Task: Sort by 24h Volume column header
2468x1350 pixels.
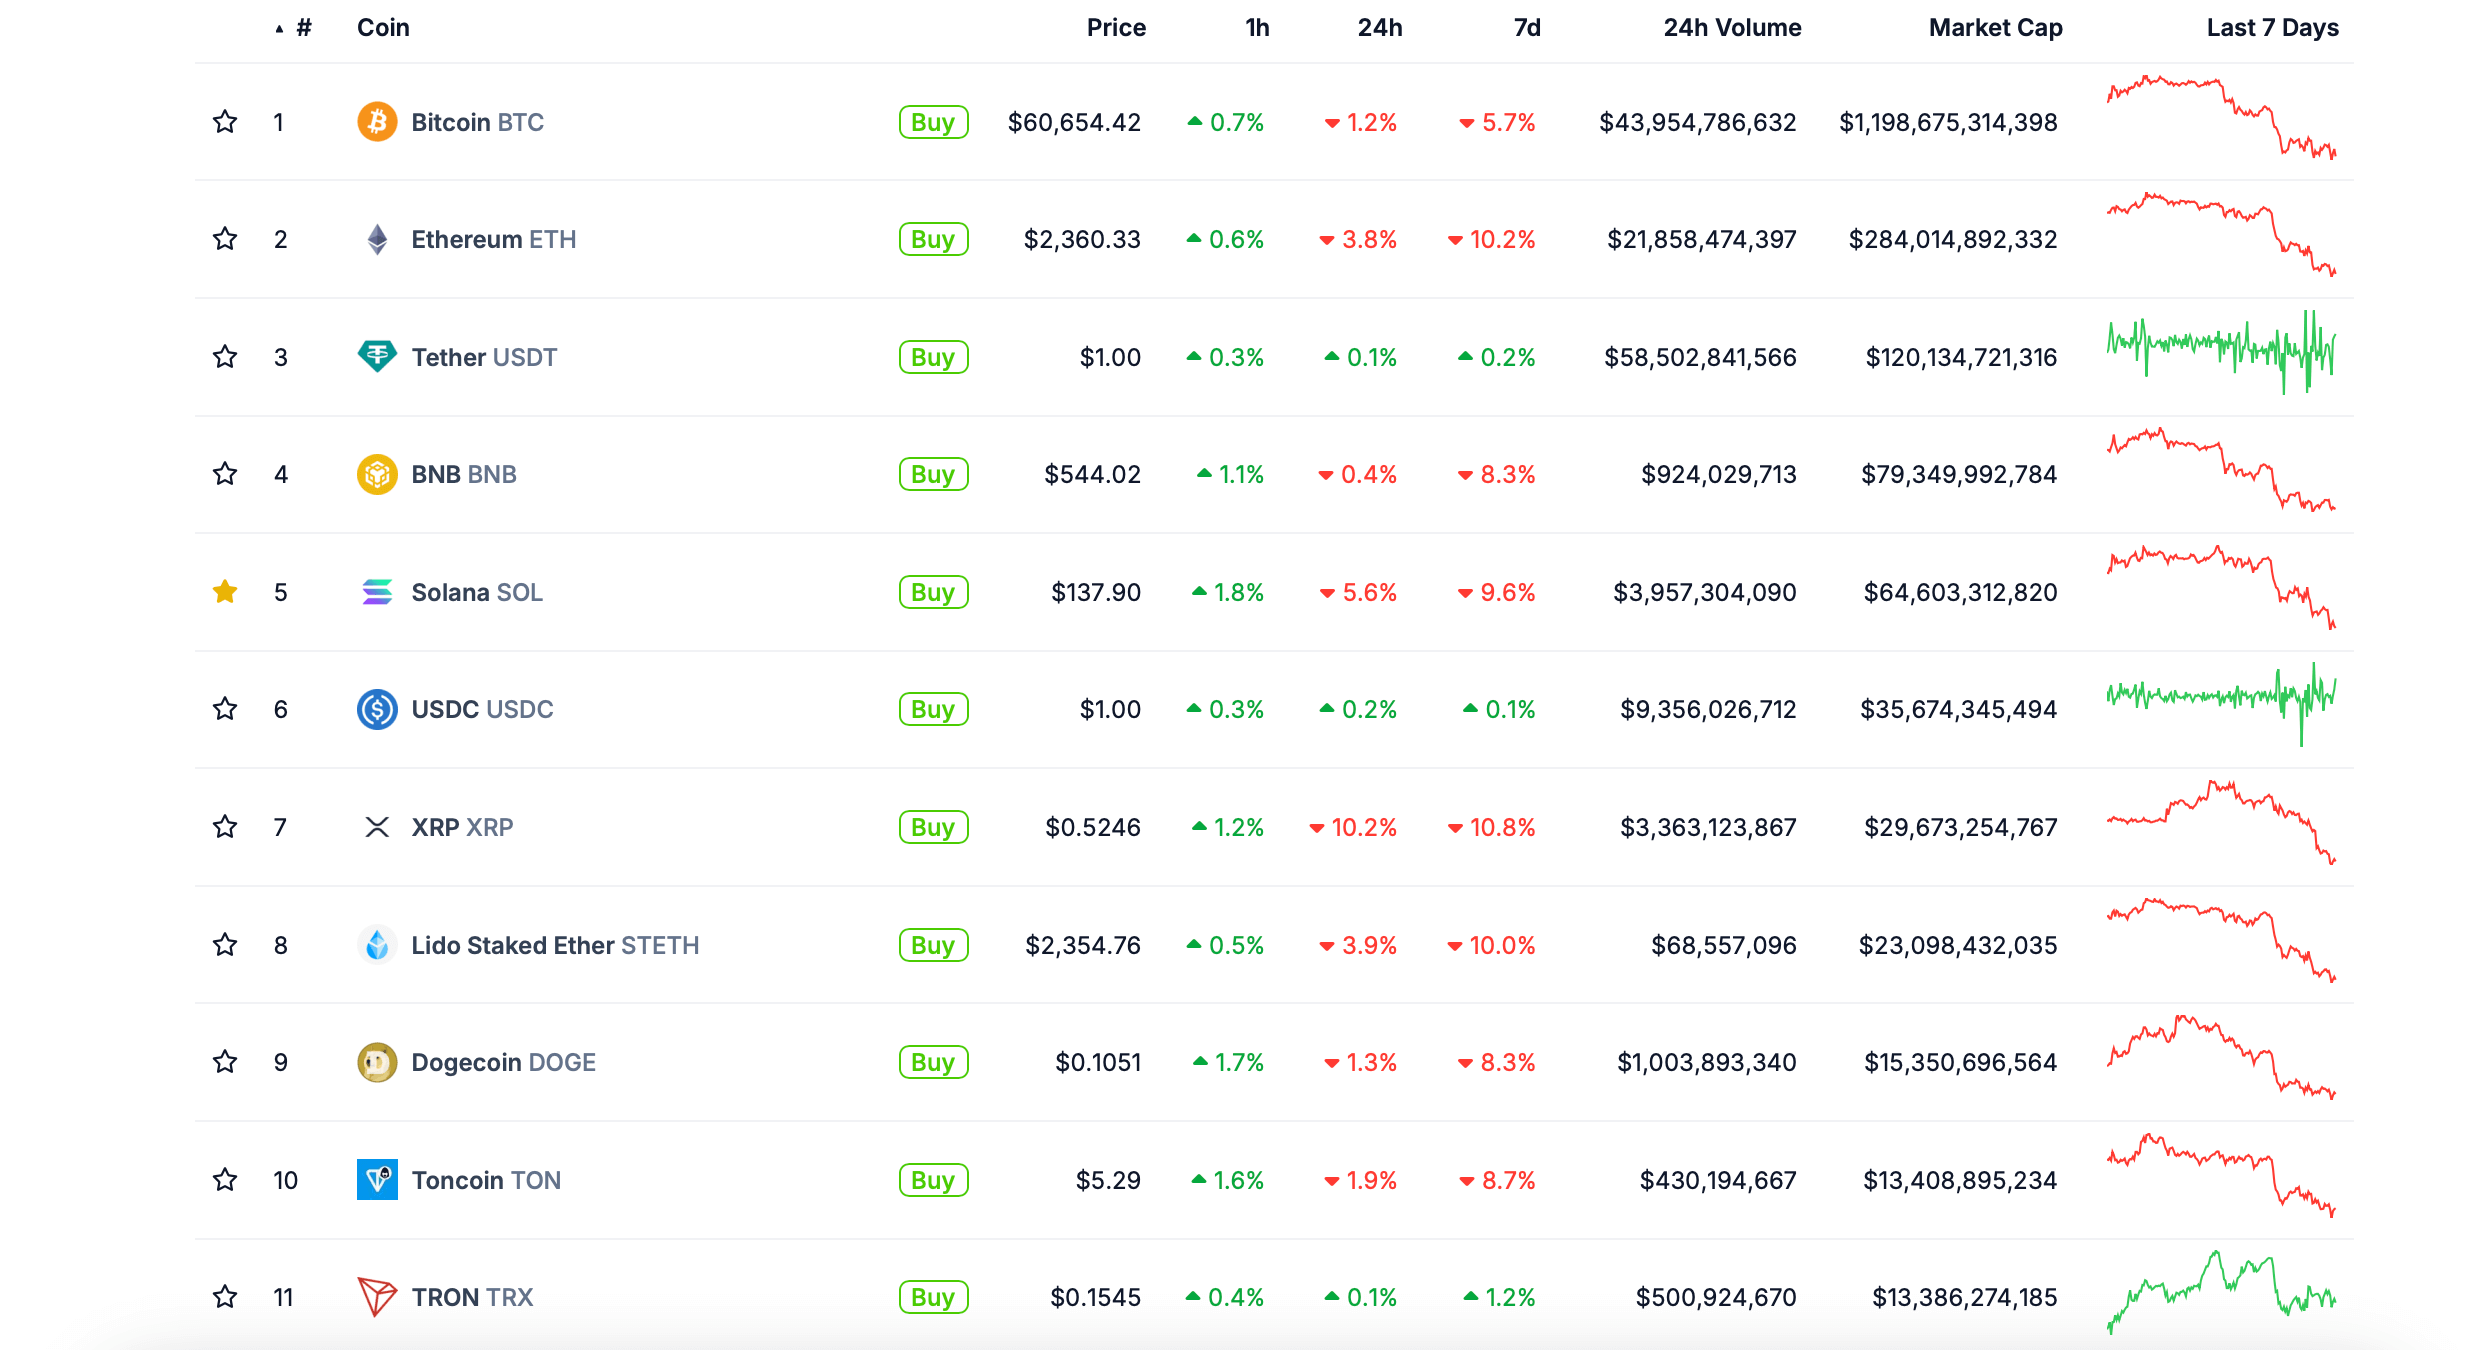Action: [x=1732, y=28]
